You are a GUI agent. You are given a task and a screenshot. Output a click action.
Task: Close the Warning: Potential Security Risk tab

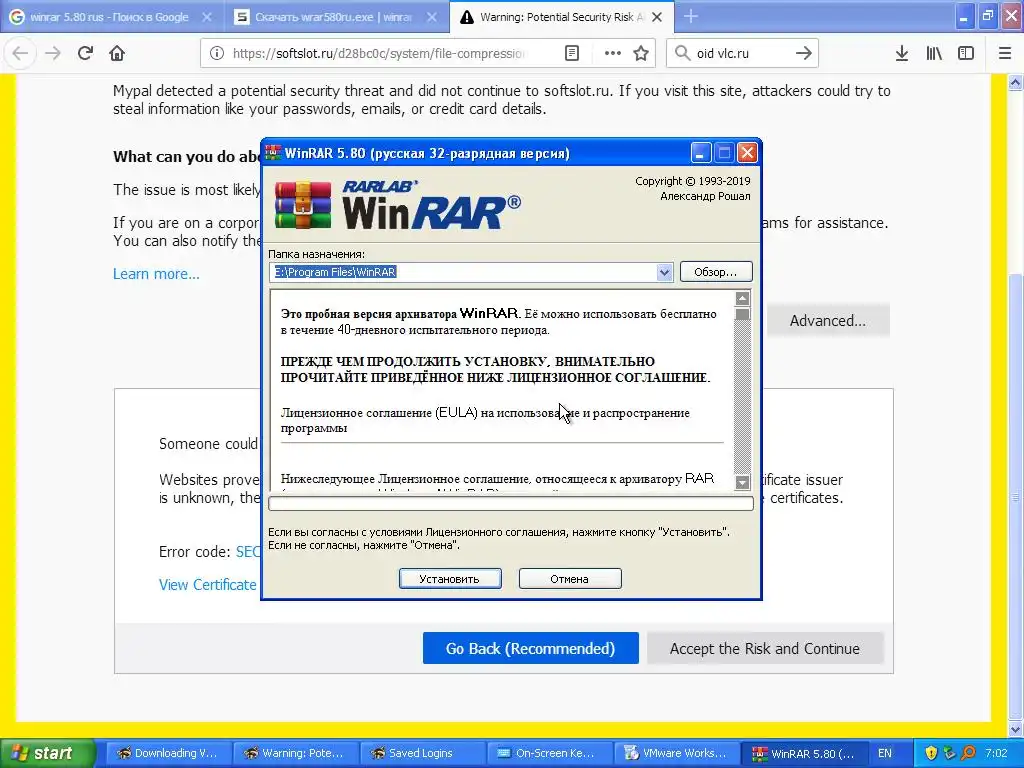[x=657, y=18]
